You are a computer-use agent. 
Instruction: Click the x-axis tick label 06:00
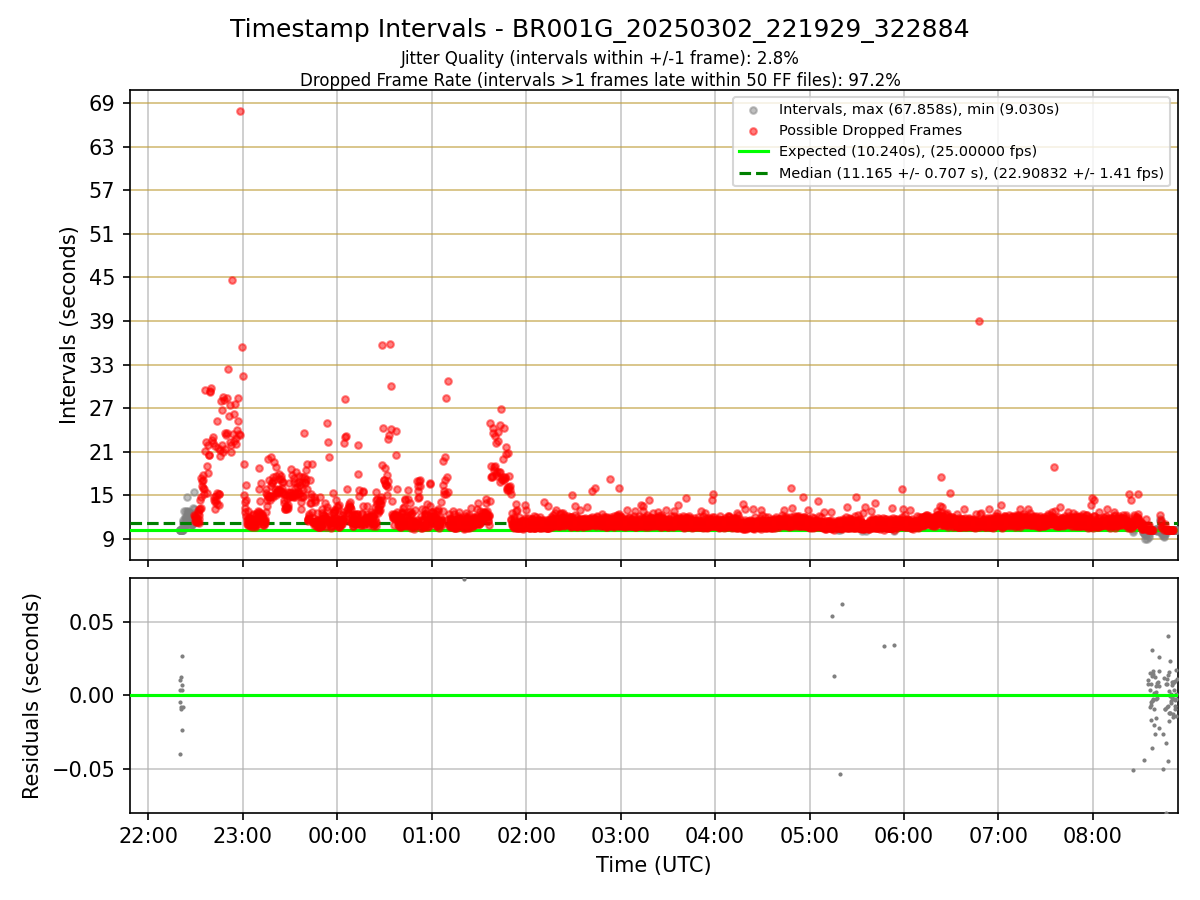click(904, 834)
